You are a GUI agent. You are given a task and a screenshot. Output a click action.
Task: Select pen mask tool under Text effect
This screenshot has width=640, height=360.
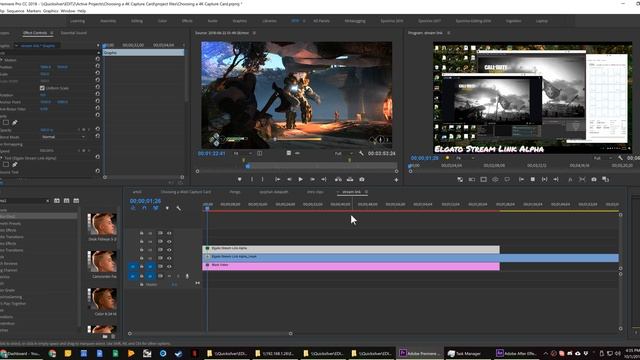click(x=15, y=164)
